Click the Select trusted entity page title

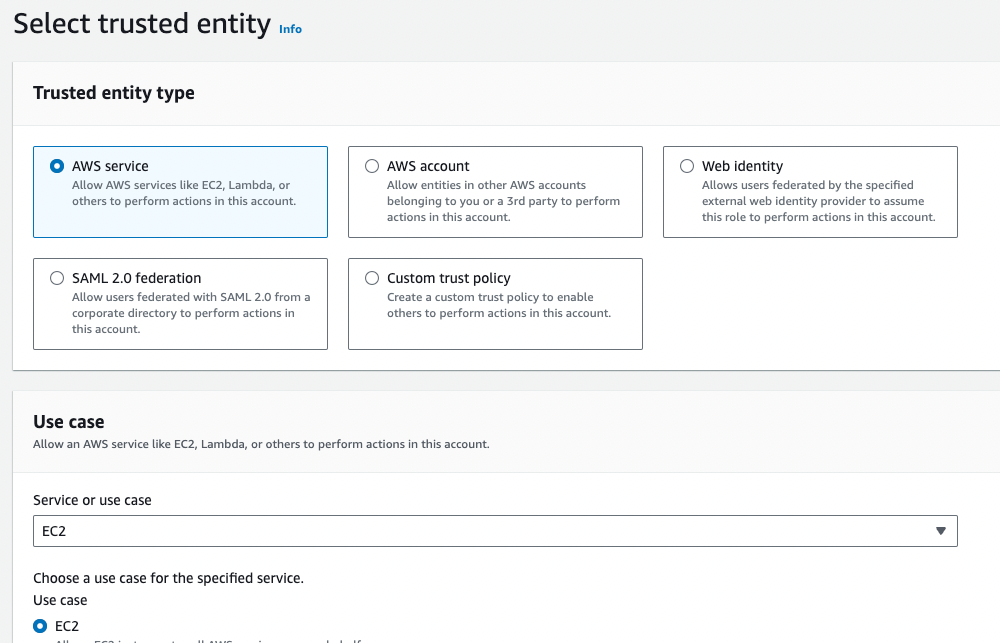point(142,24)
